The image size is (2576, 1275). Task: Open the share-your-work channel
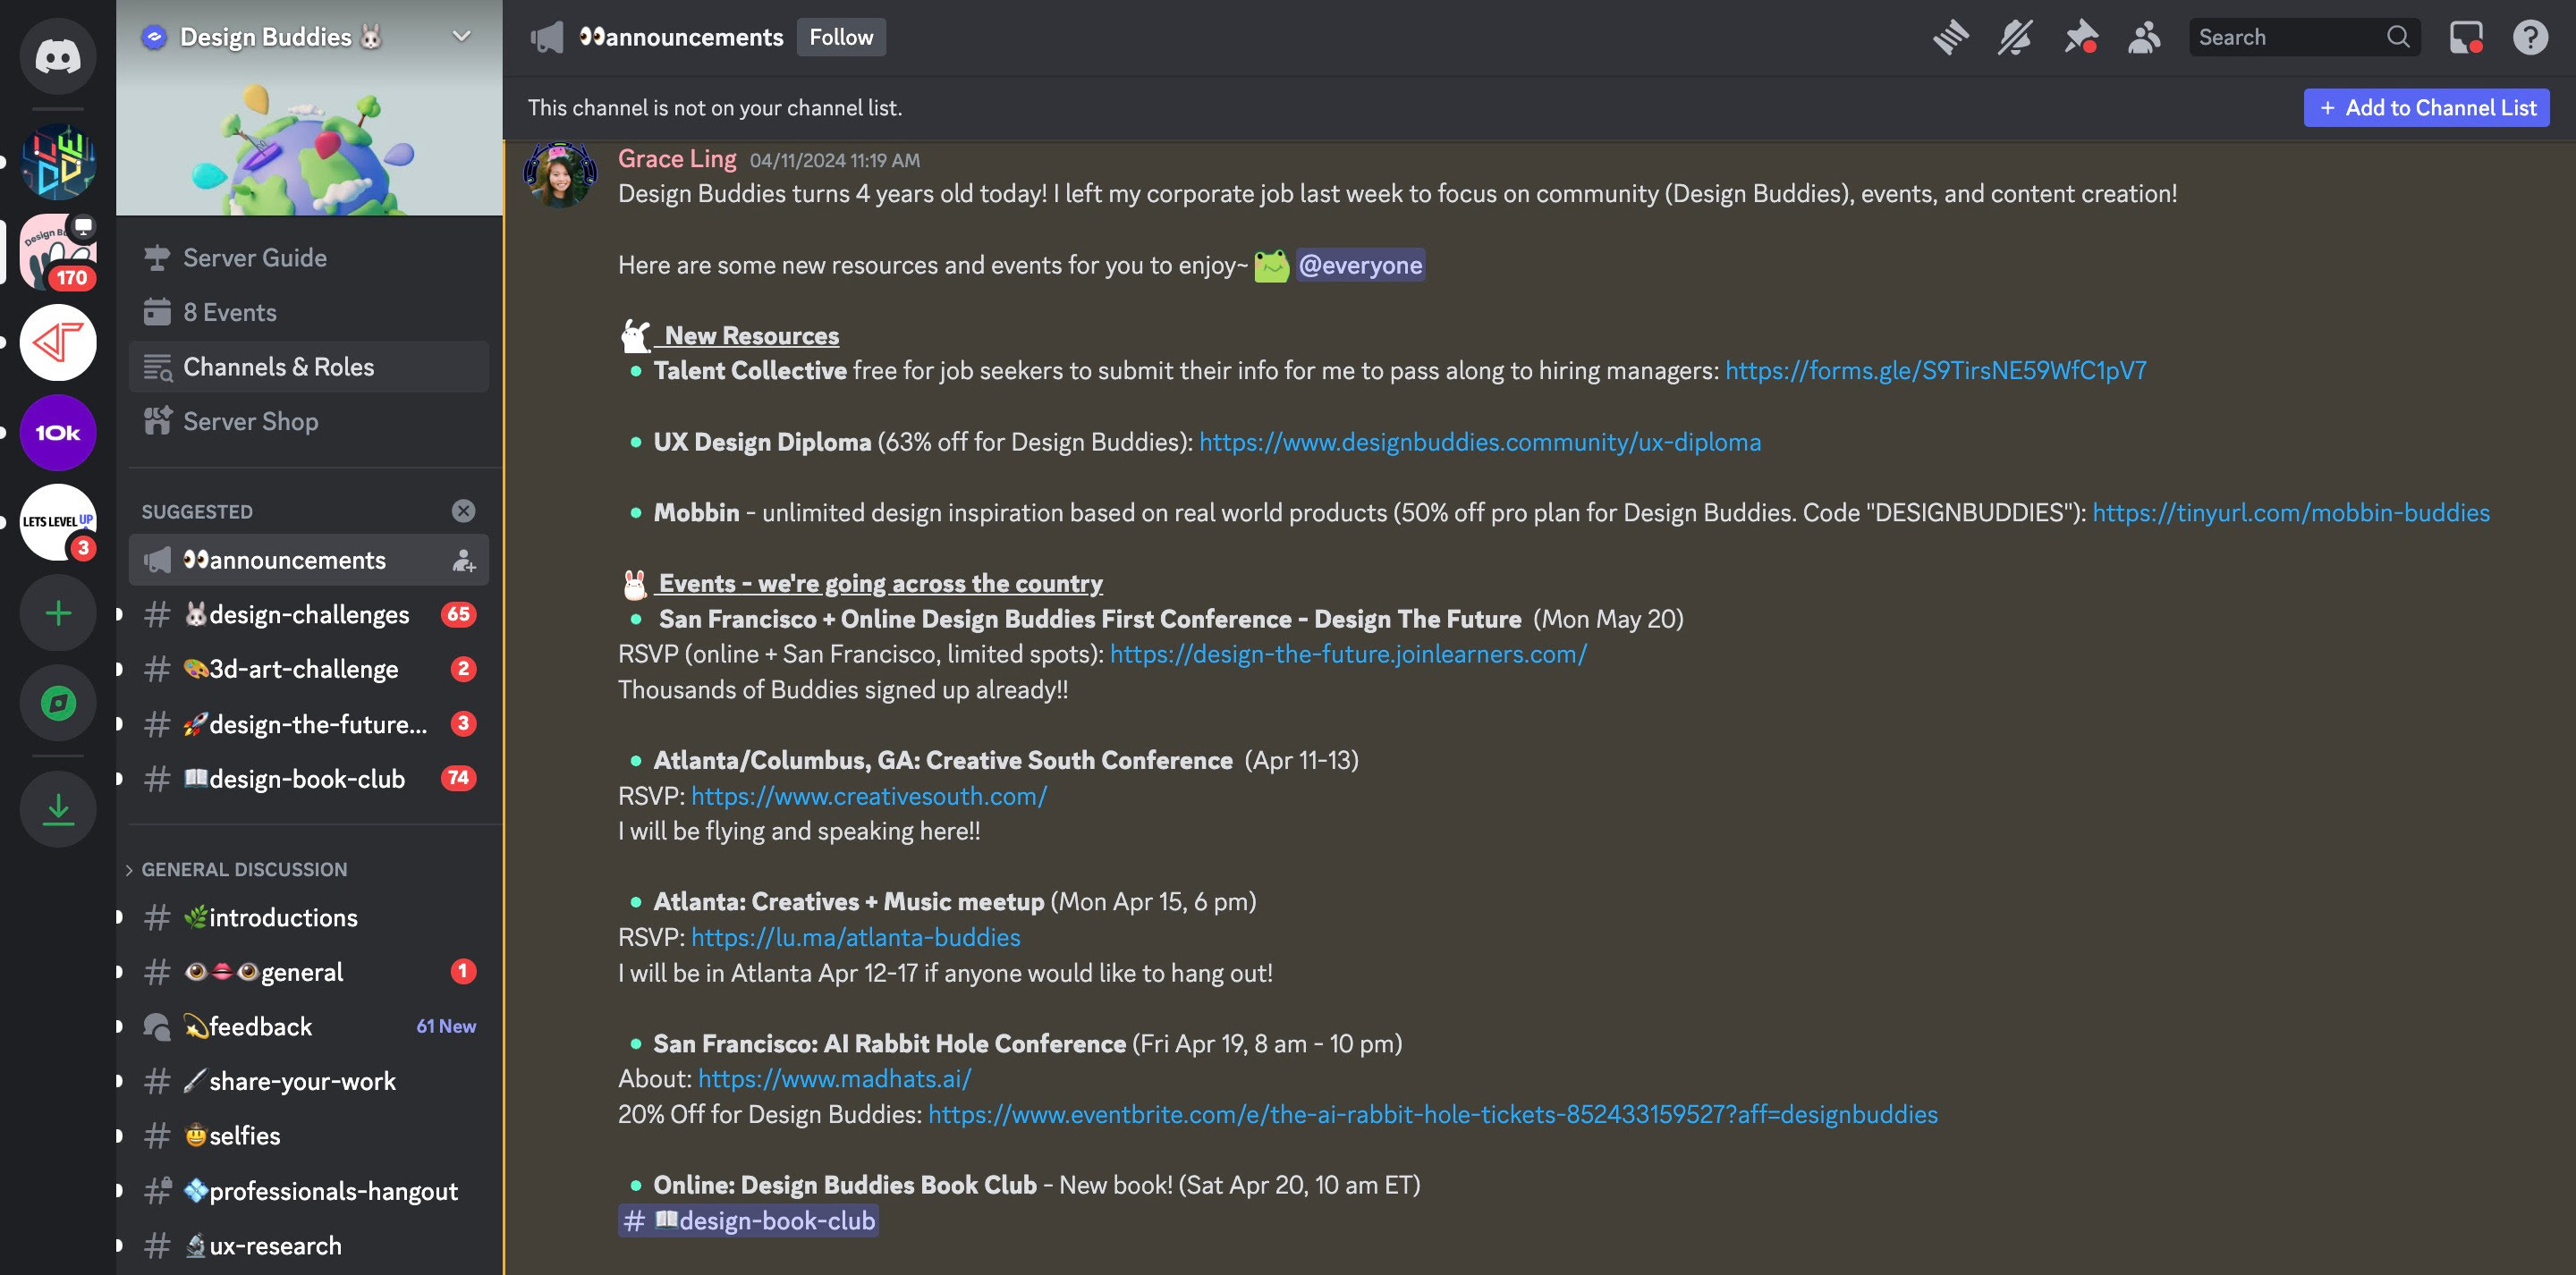click(309, 1081)
